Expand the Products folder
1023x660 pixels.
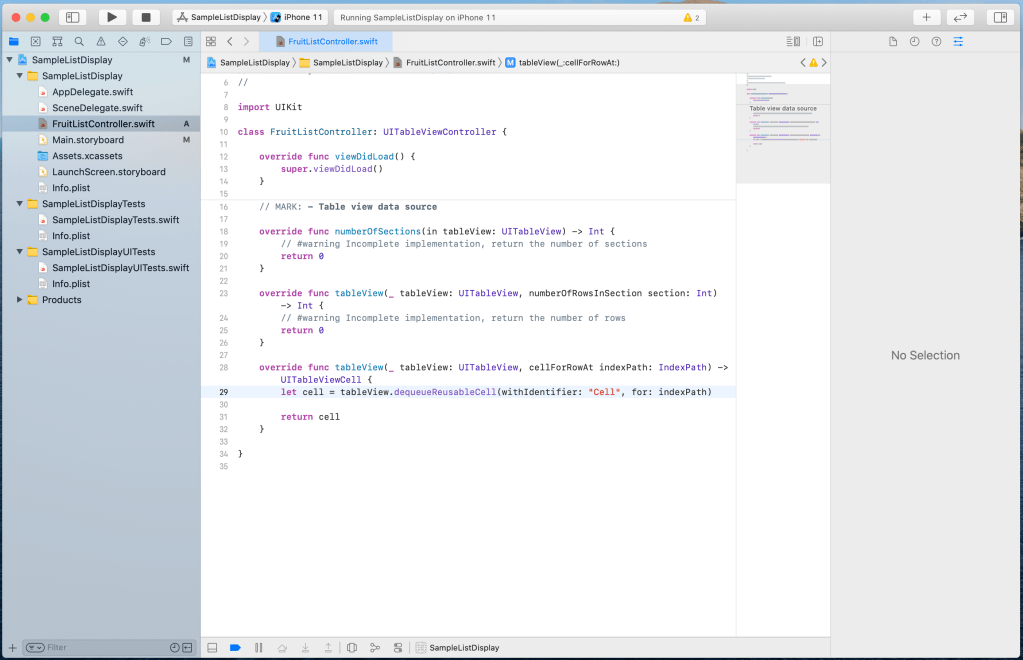pyautogui.click(x=20, y=300)
